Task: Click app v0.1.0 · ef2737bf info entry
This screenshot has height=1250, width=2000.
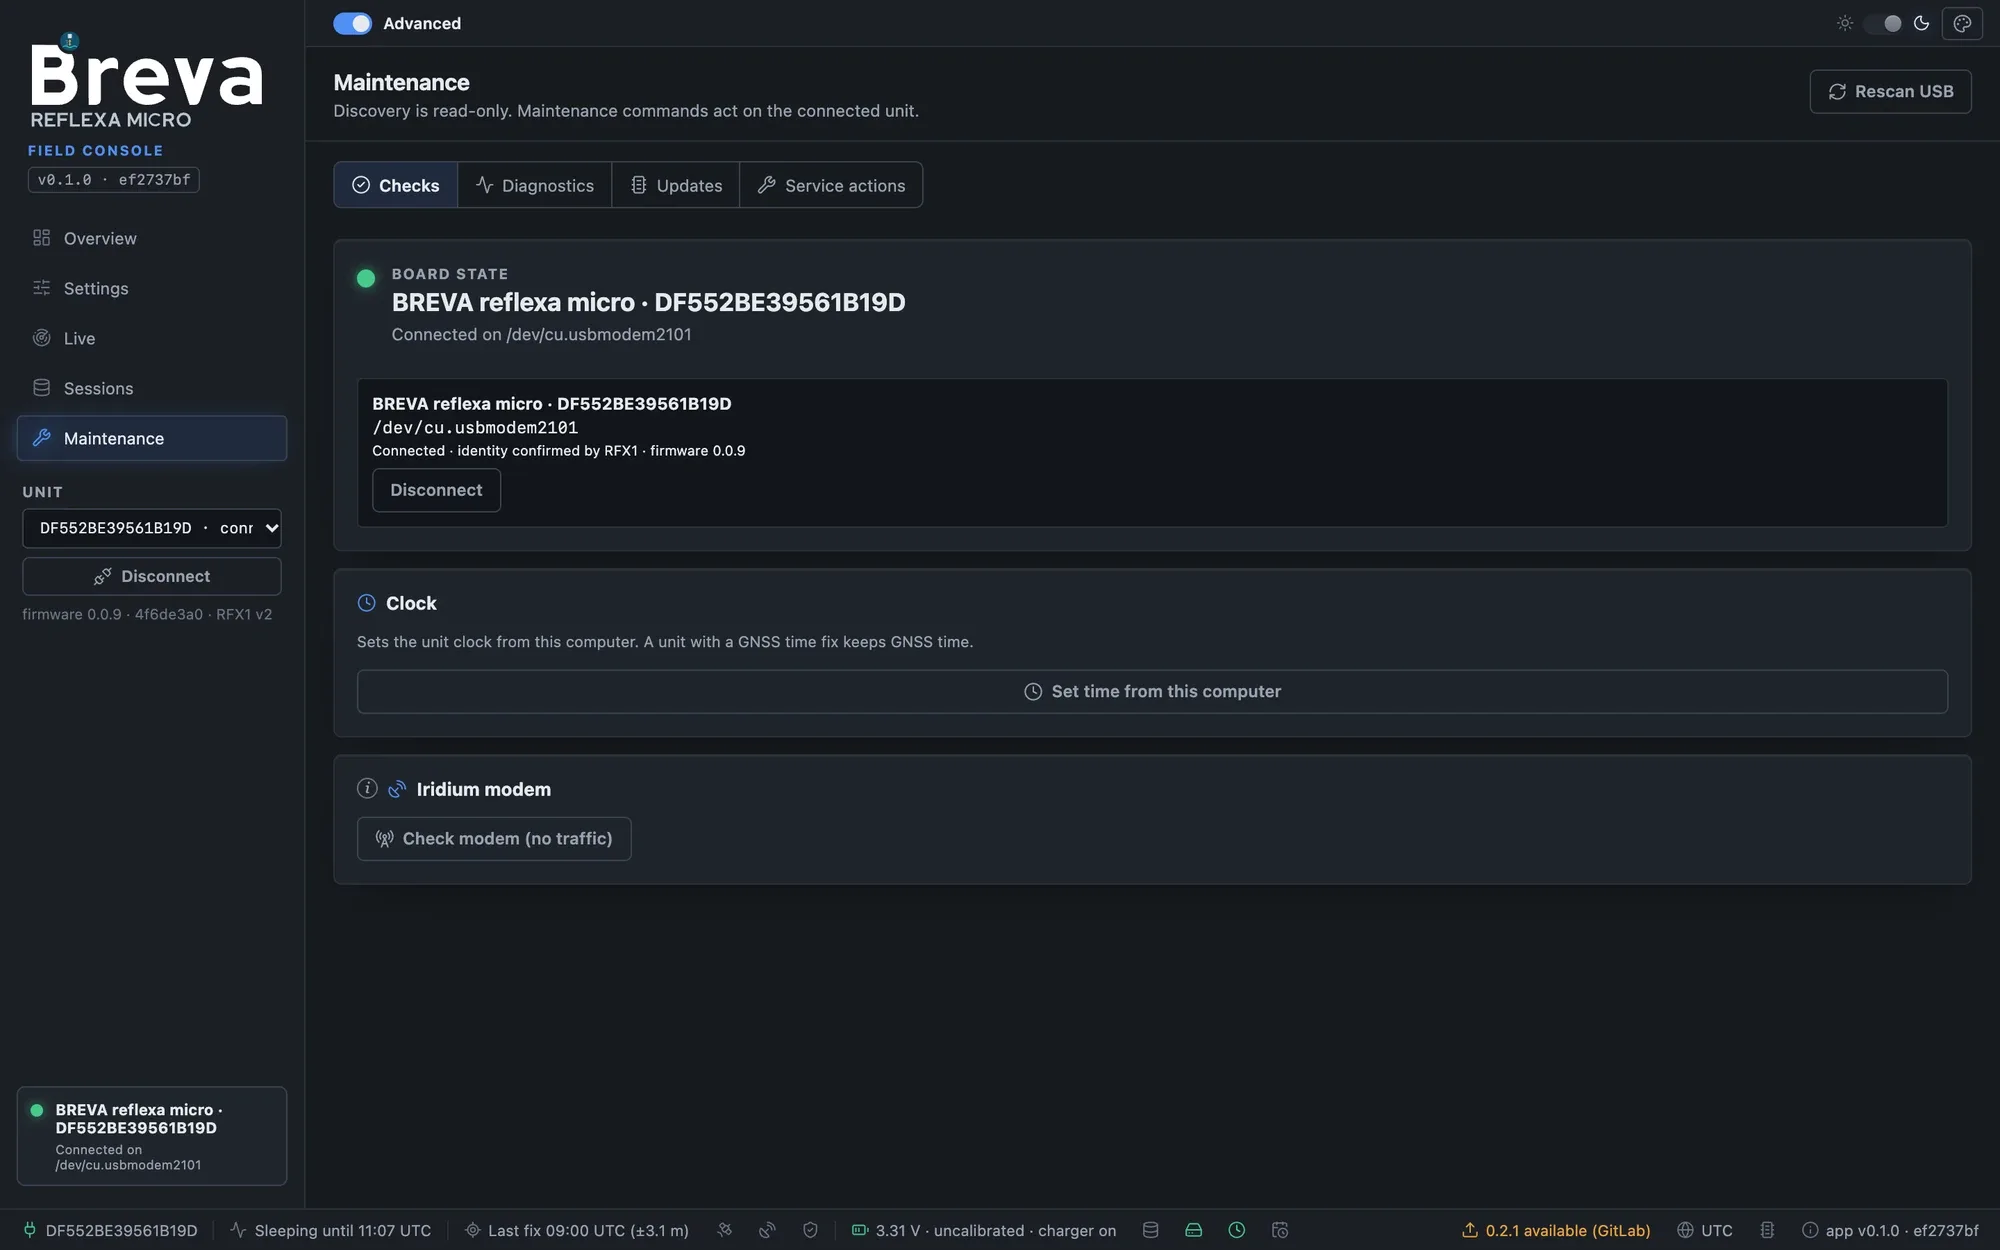Action: tap(1890, 1230)
